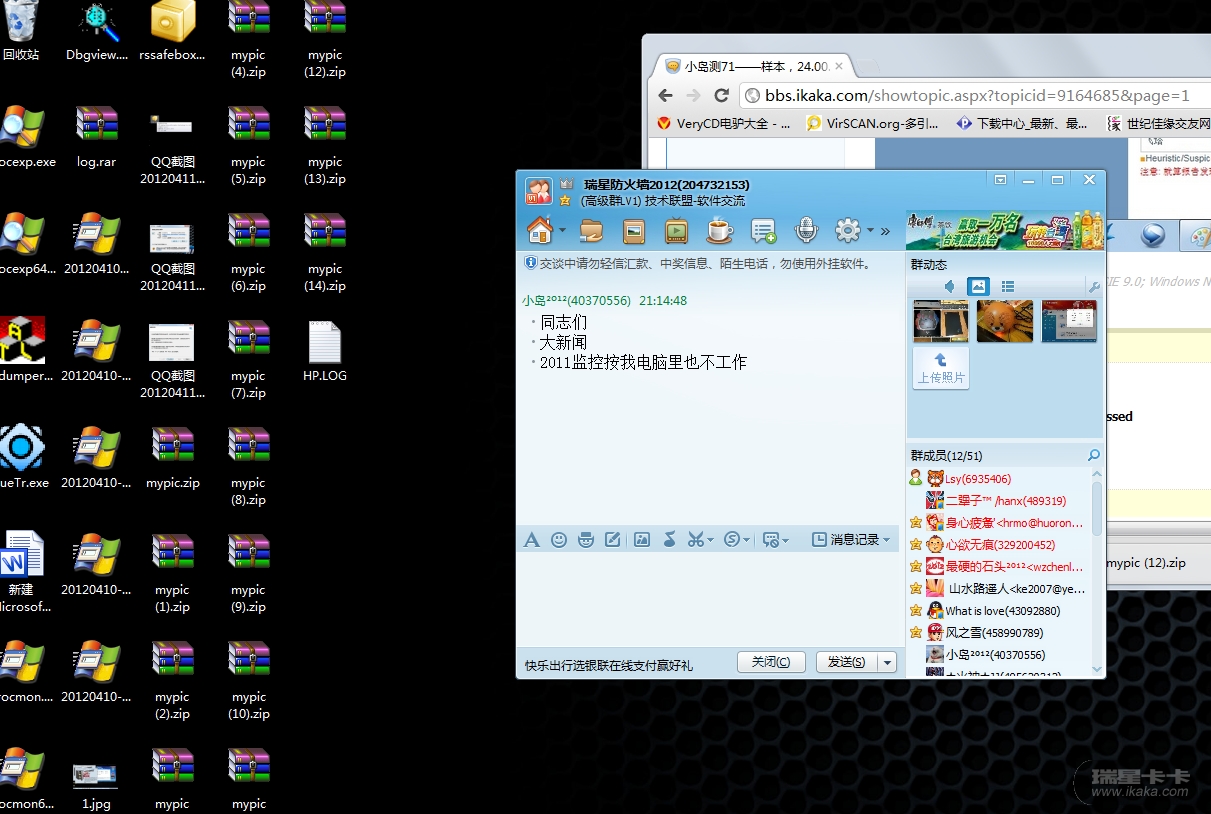This screenshot has width=1211, height=814.
Task: Open 下载中心 bookmark
Action: (1022, 124)
